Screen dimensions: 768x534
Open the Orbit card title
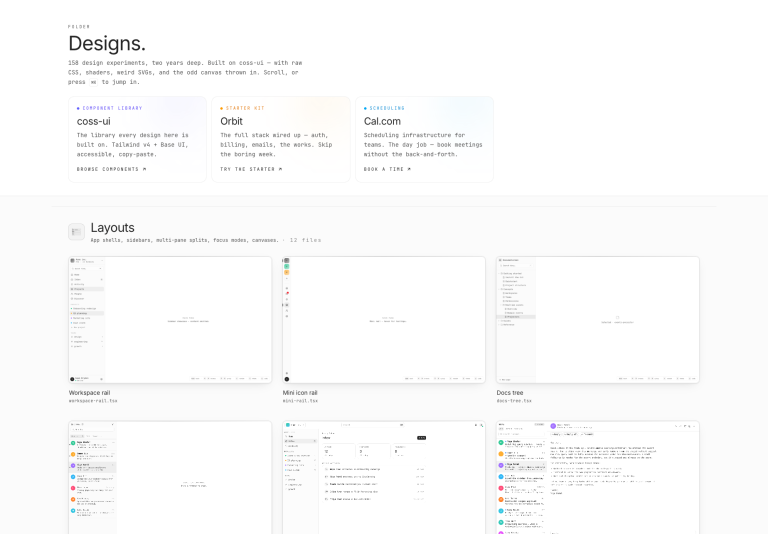click(x=231, y=121)
